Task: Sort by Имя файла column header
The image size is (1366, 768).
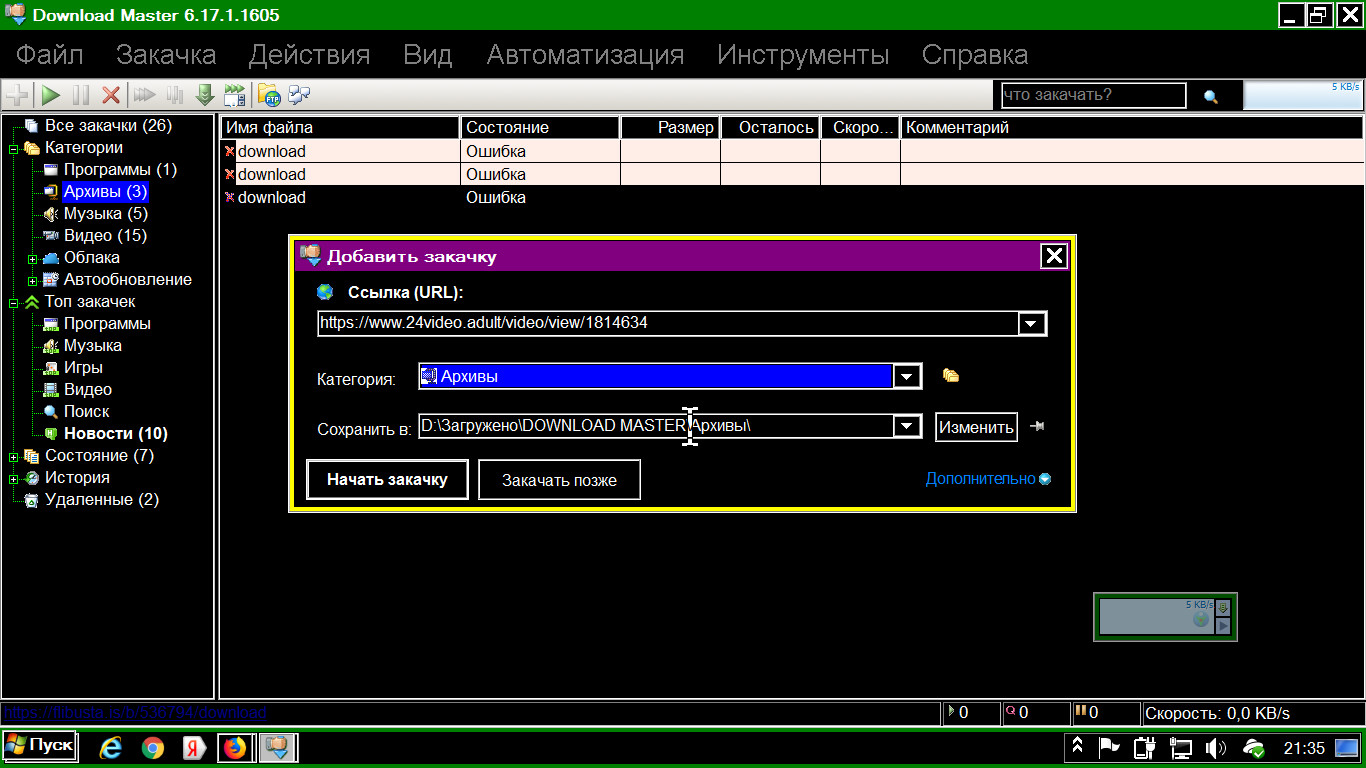Action: pyautogui.click(x=340, y=128)
